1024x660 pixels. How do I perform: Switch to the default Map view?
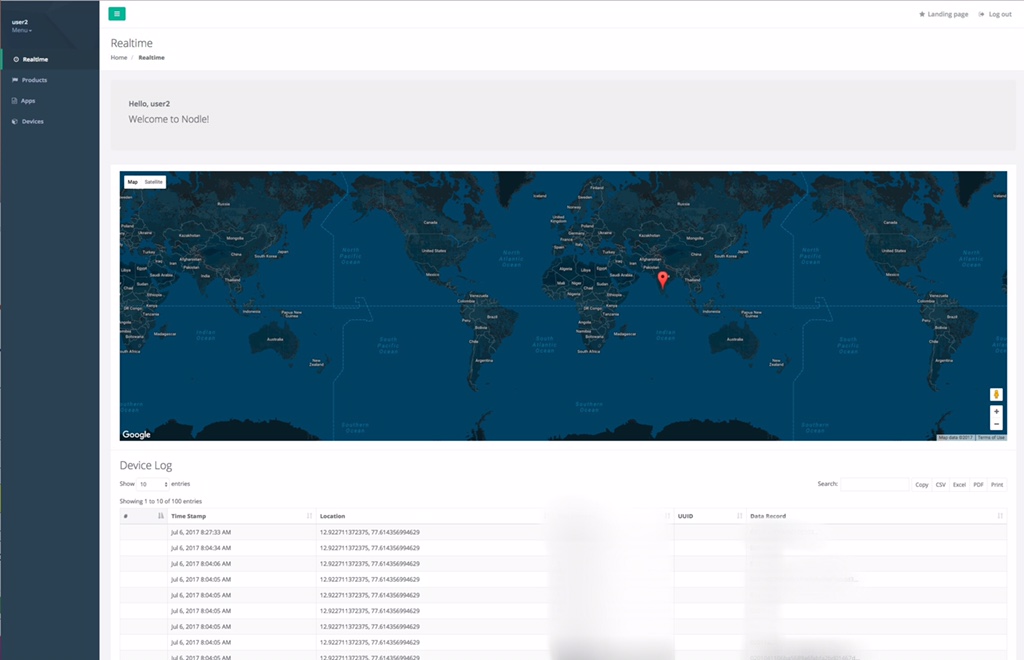point(132,182)
